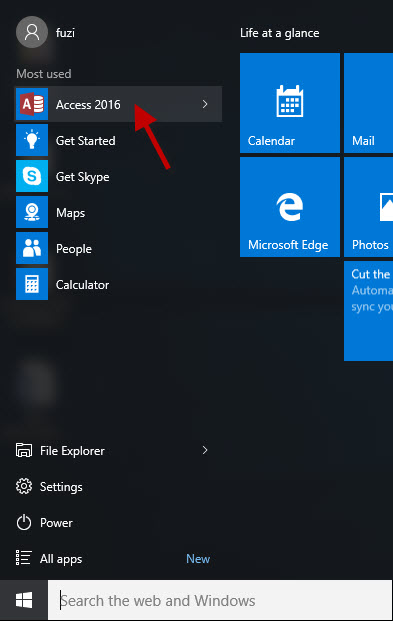The image size is (393, 621).
Task: Click the "Maps" label text
Action: [71, 213]
